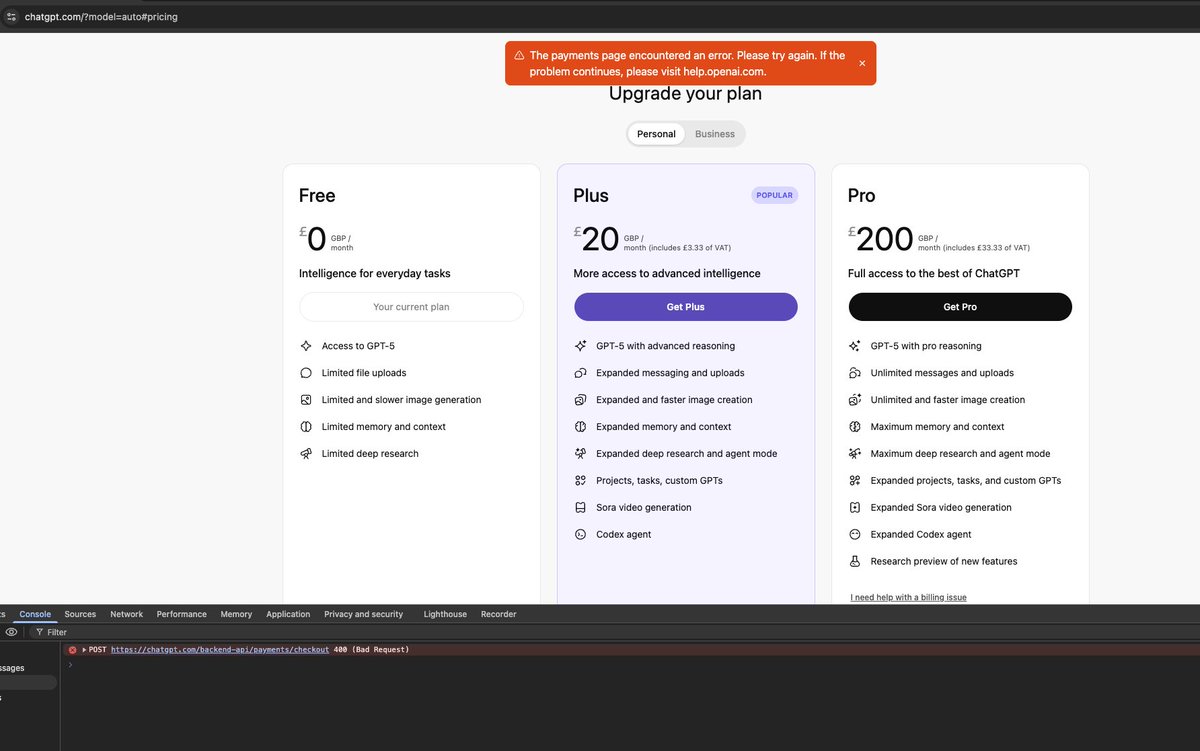Click More access to advanced intelligence text
Image resolution: width=1200 pixels, height=751 pixels.
[x=667, y=274]
